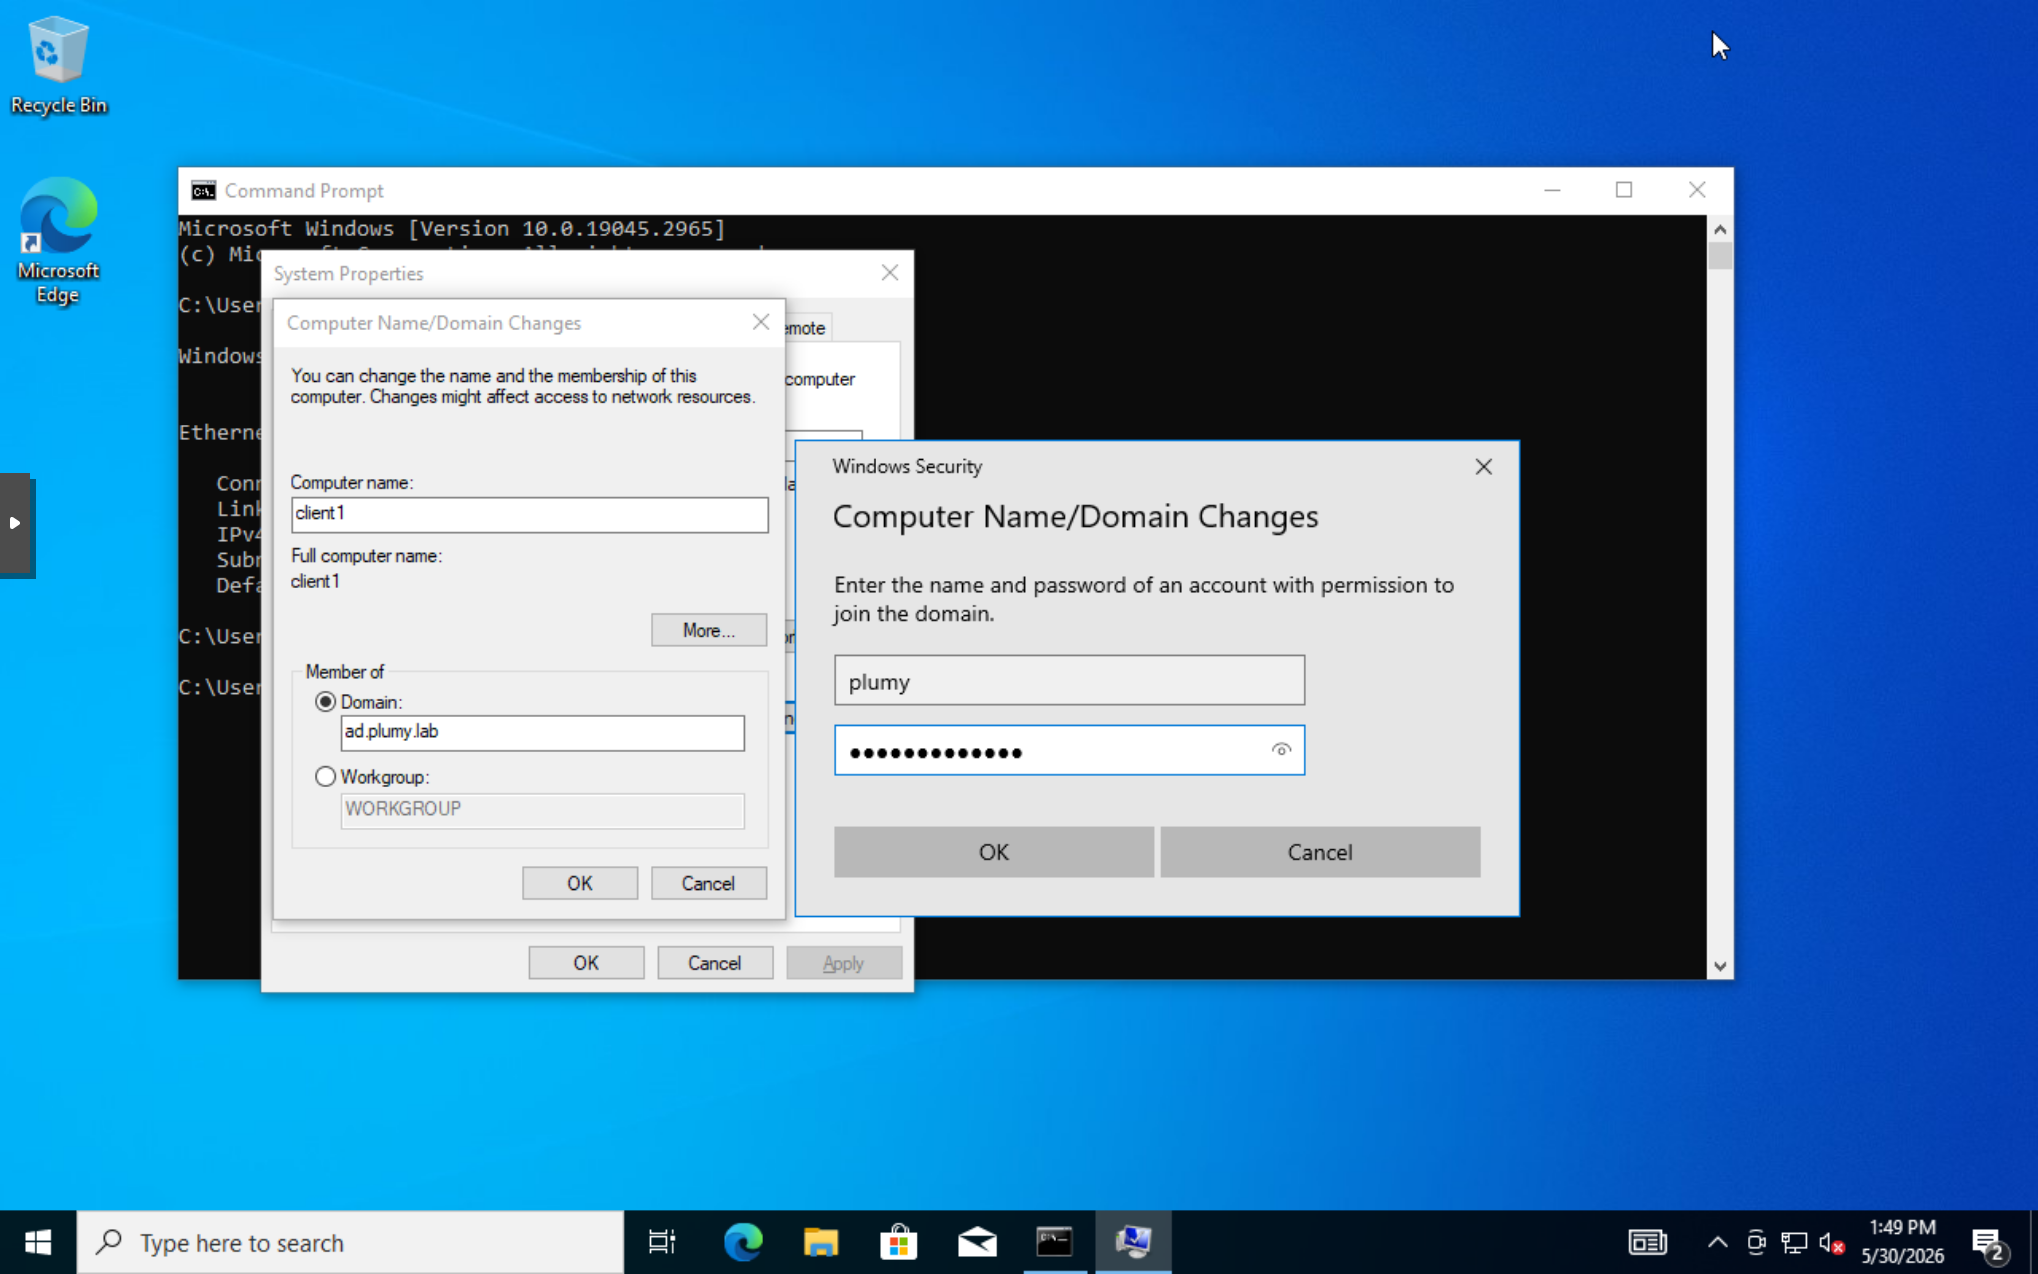Click the More... button
This screenshot has width=2038, height=1274.
point(709,630)
